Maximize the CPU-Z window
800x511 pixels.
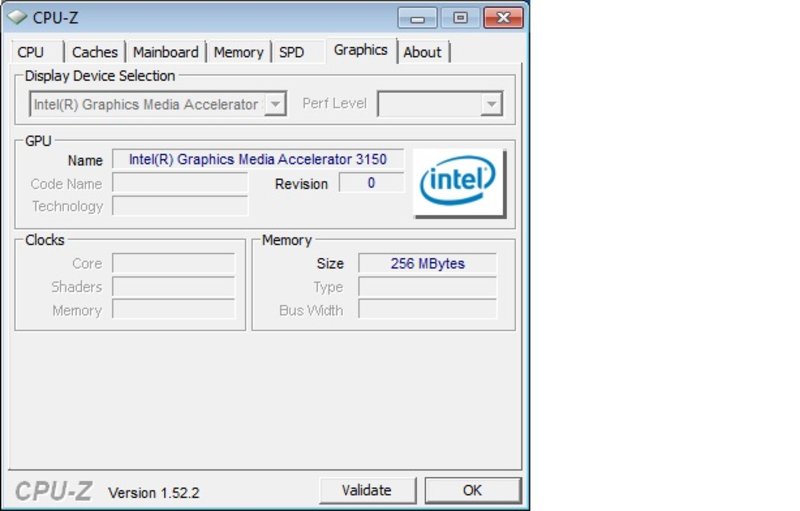click(x=461, y=18)
